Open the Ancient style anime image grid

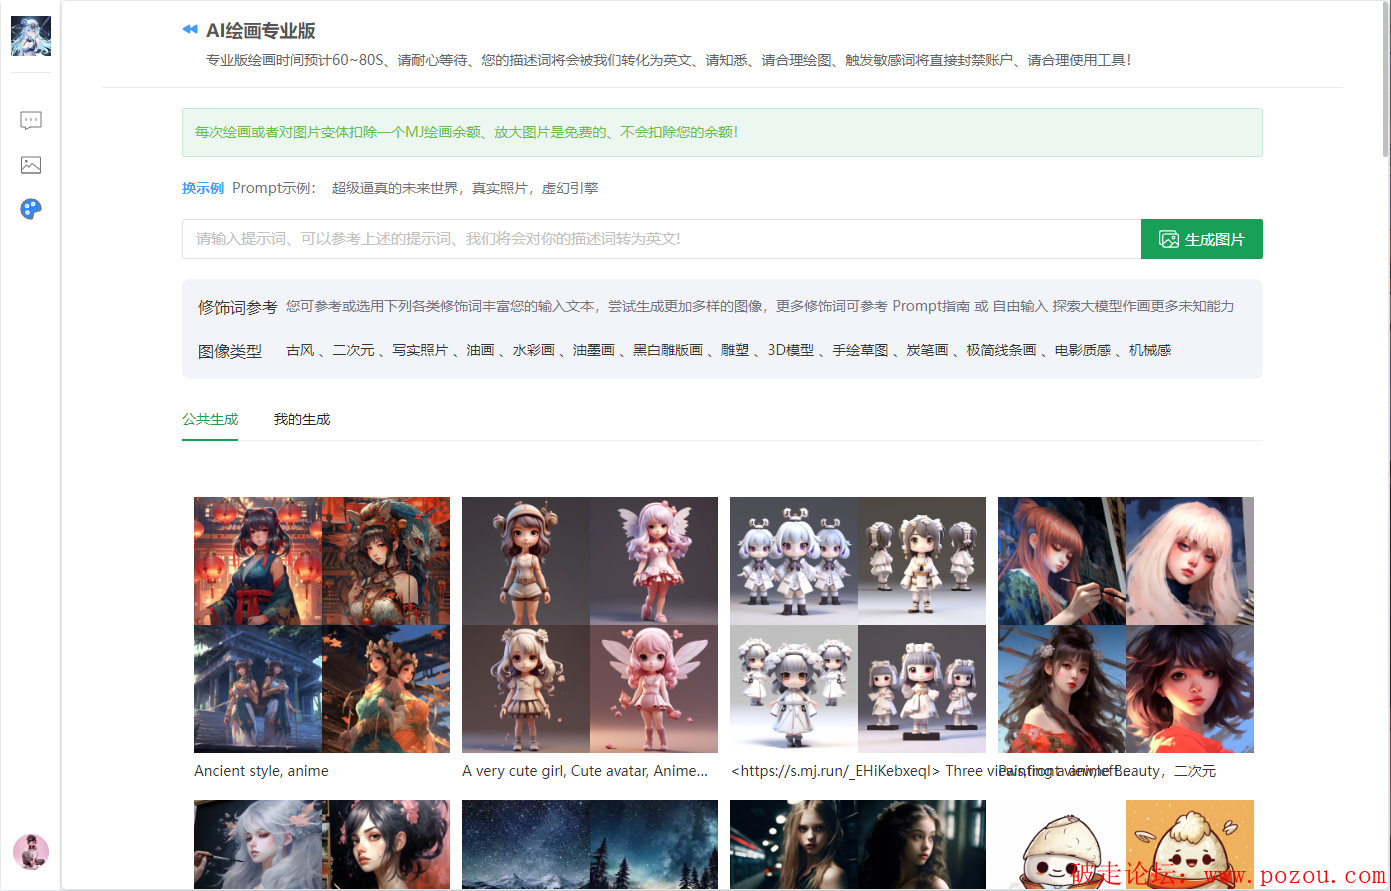coord(322,625)
